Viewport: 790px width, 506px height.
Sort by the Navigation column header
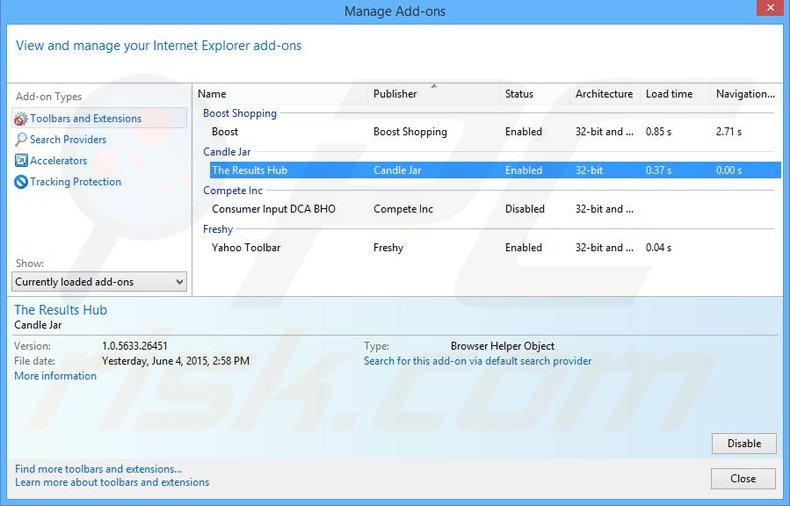(x=746, y=94)
